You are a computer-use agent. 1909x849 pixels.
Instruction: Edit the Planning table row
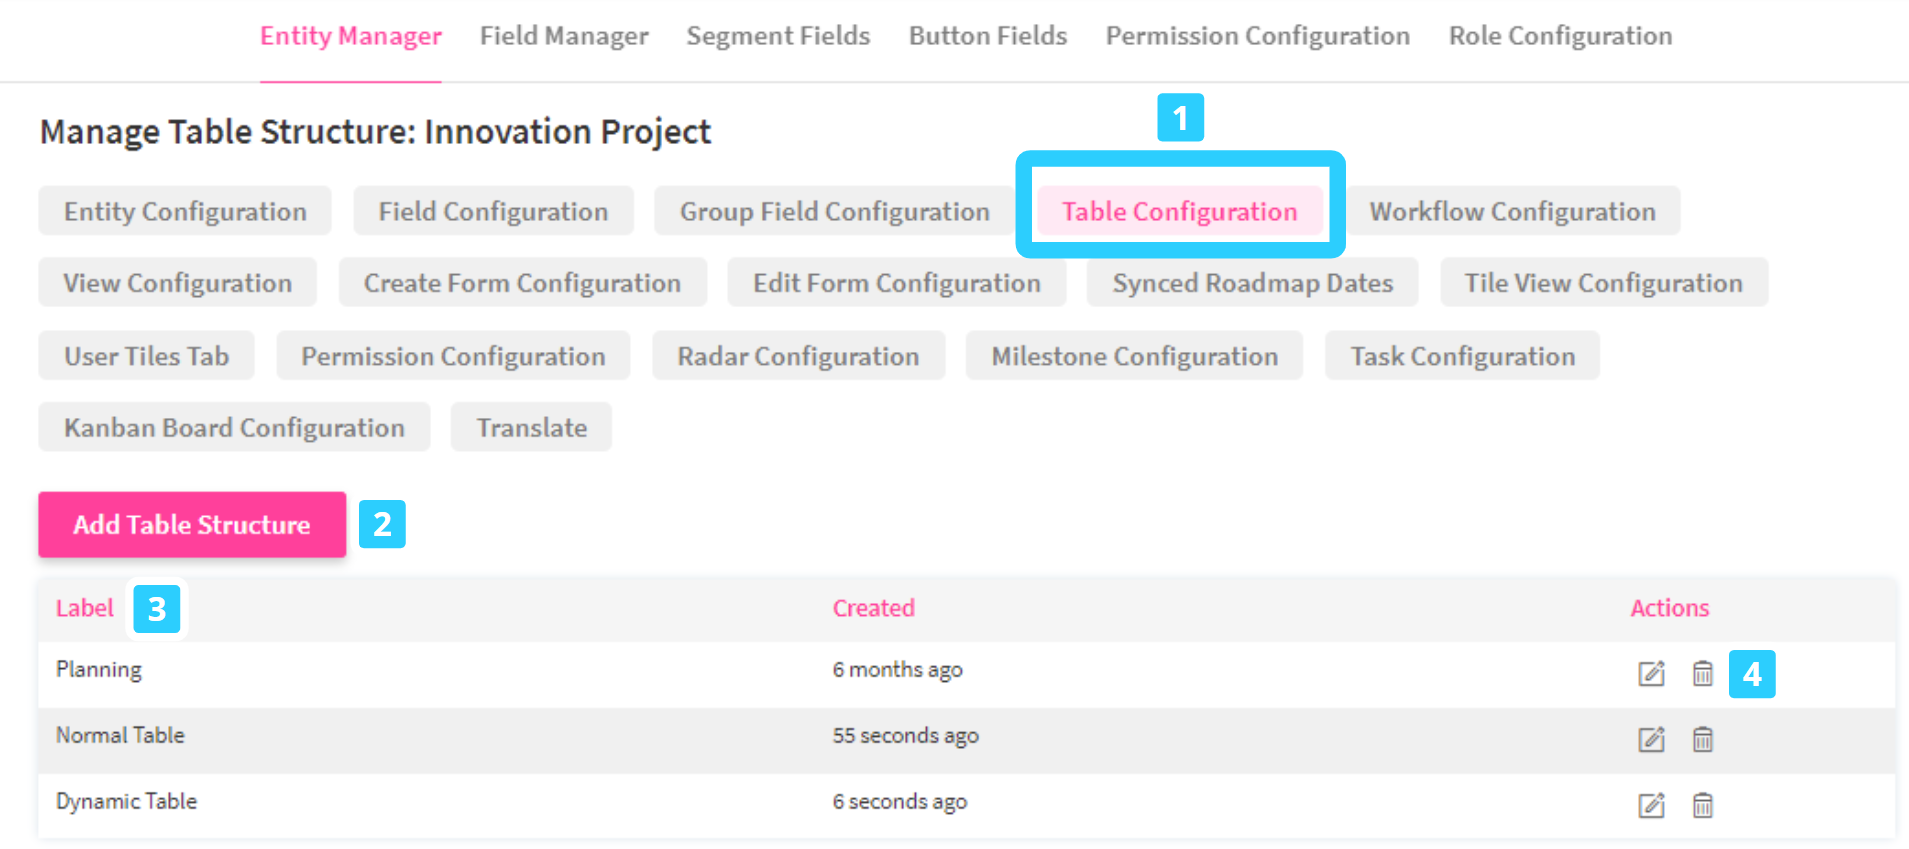[x=1651, y=674]
